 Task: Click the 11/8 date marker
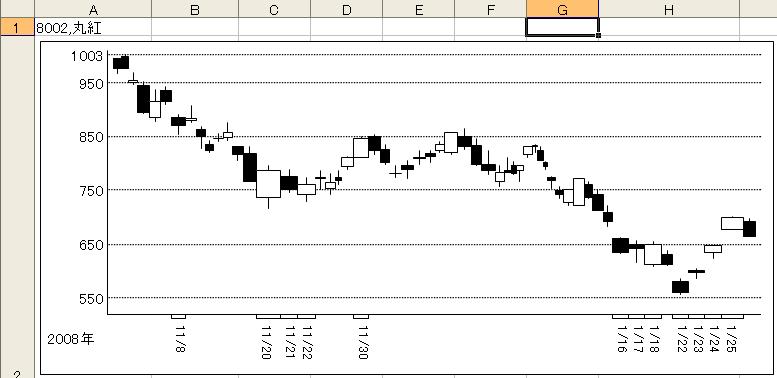[179, 317]
